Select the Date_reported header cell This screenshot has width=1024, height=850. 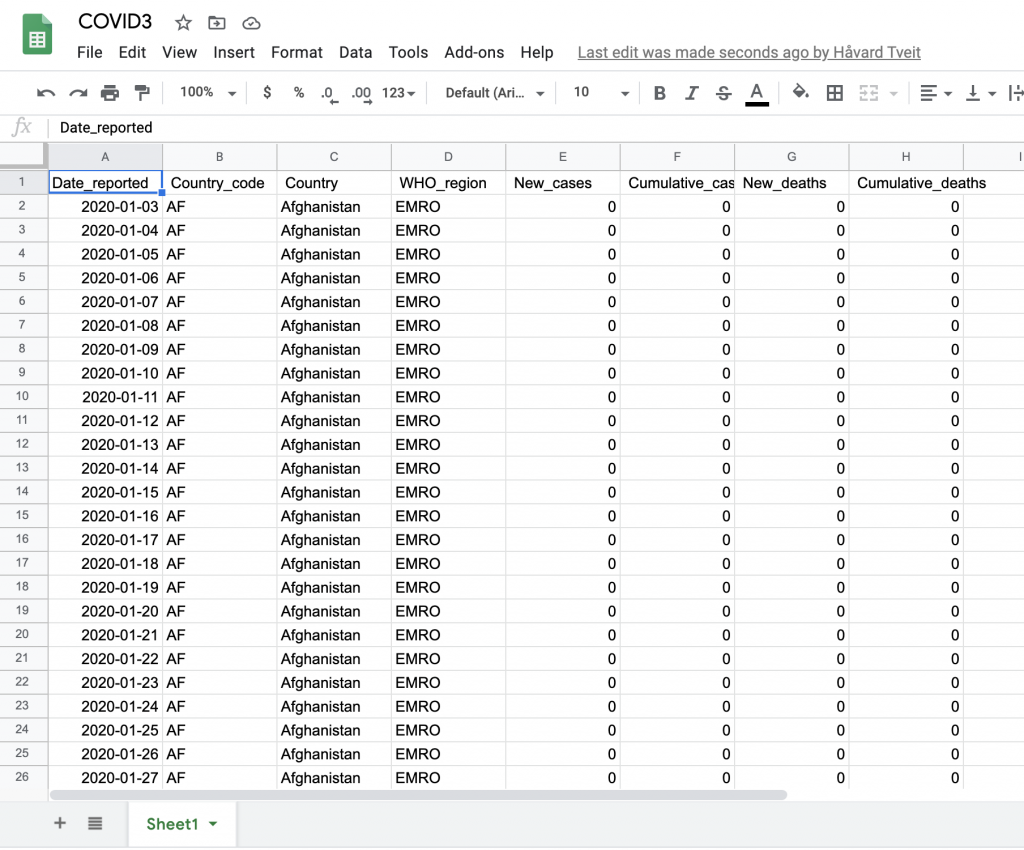coord(105,183)
